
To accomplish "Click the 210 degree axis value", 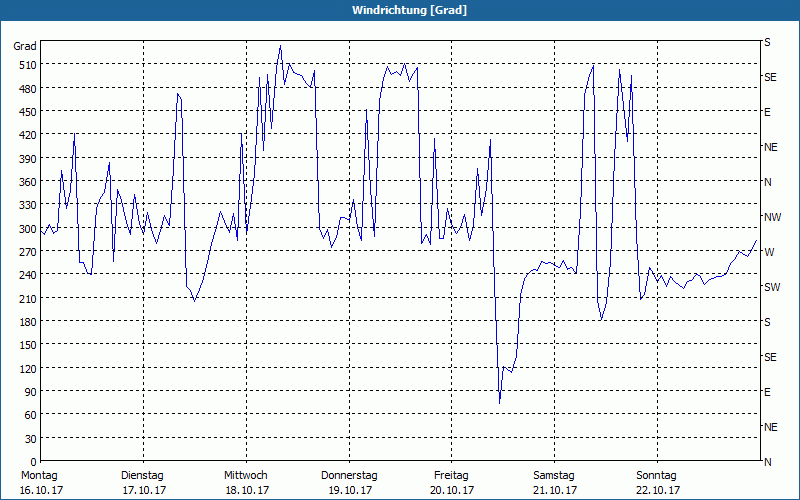I will point(28,298).
